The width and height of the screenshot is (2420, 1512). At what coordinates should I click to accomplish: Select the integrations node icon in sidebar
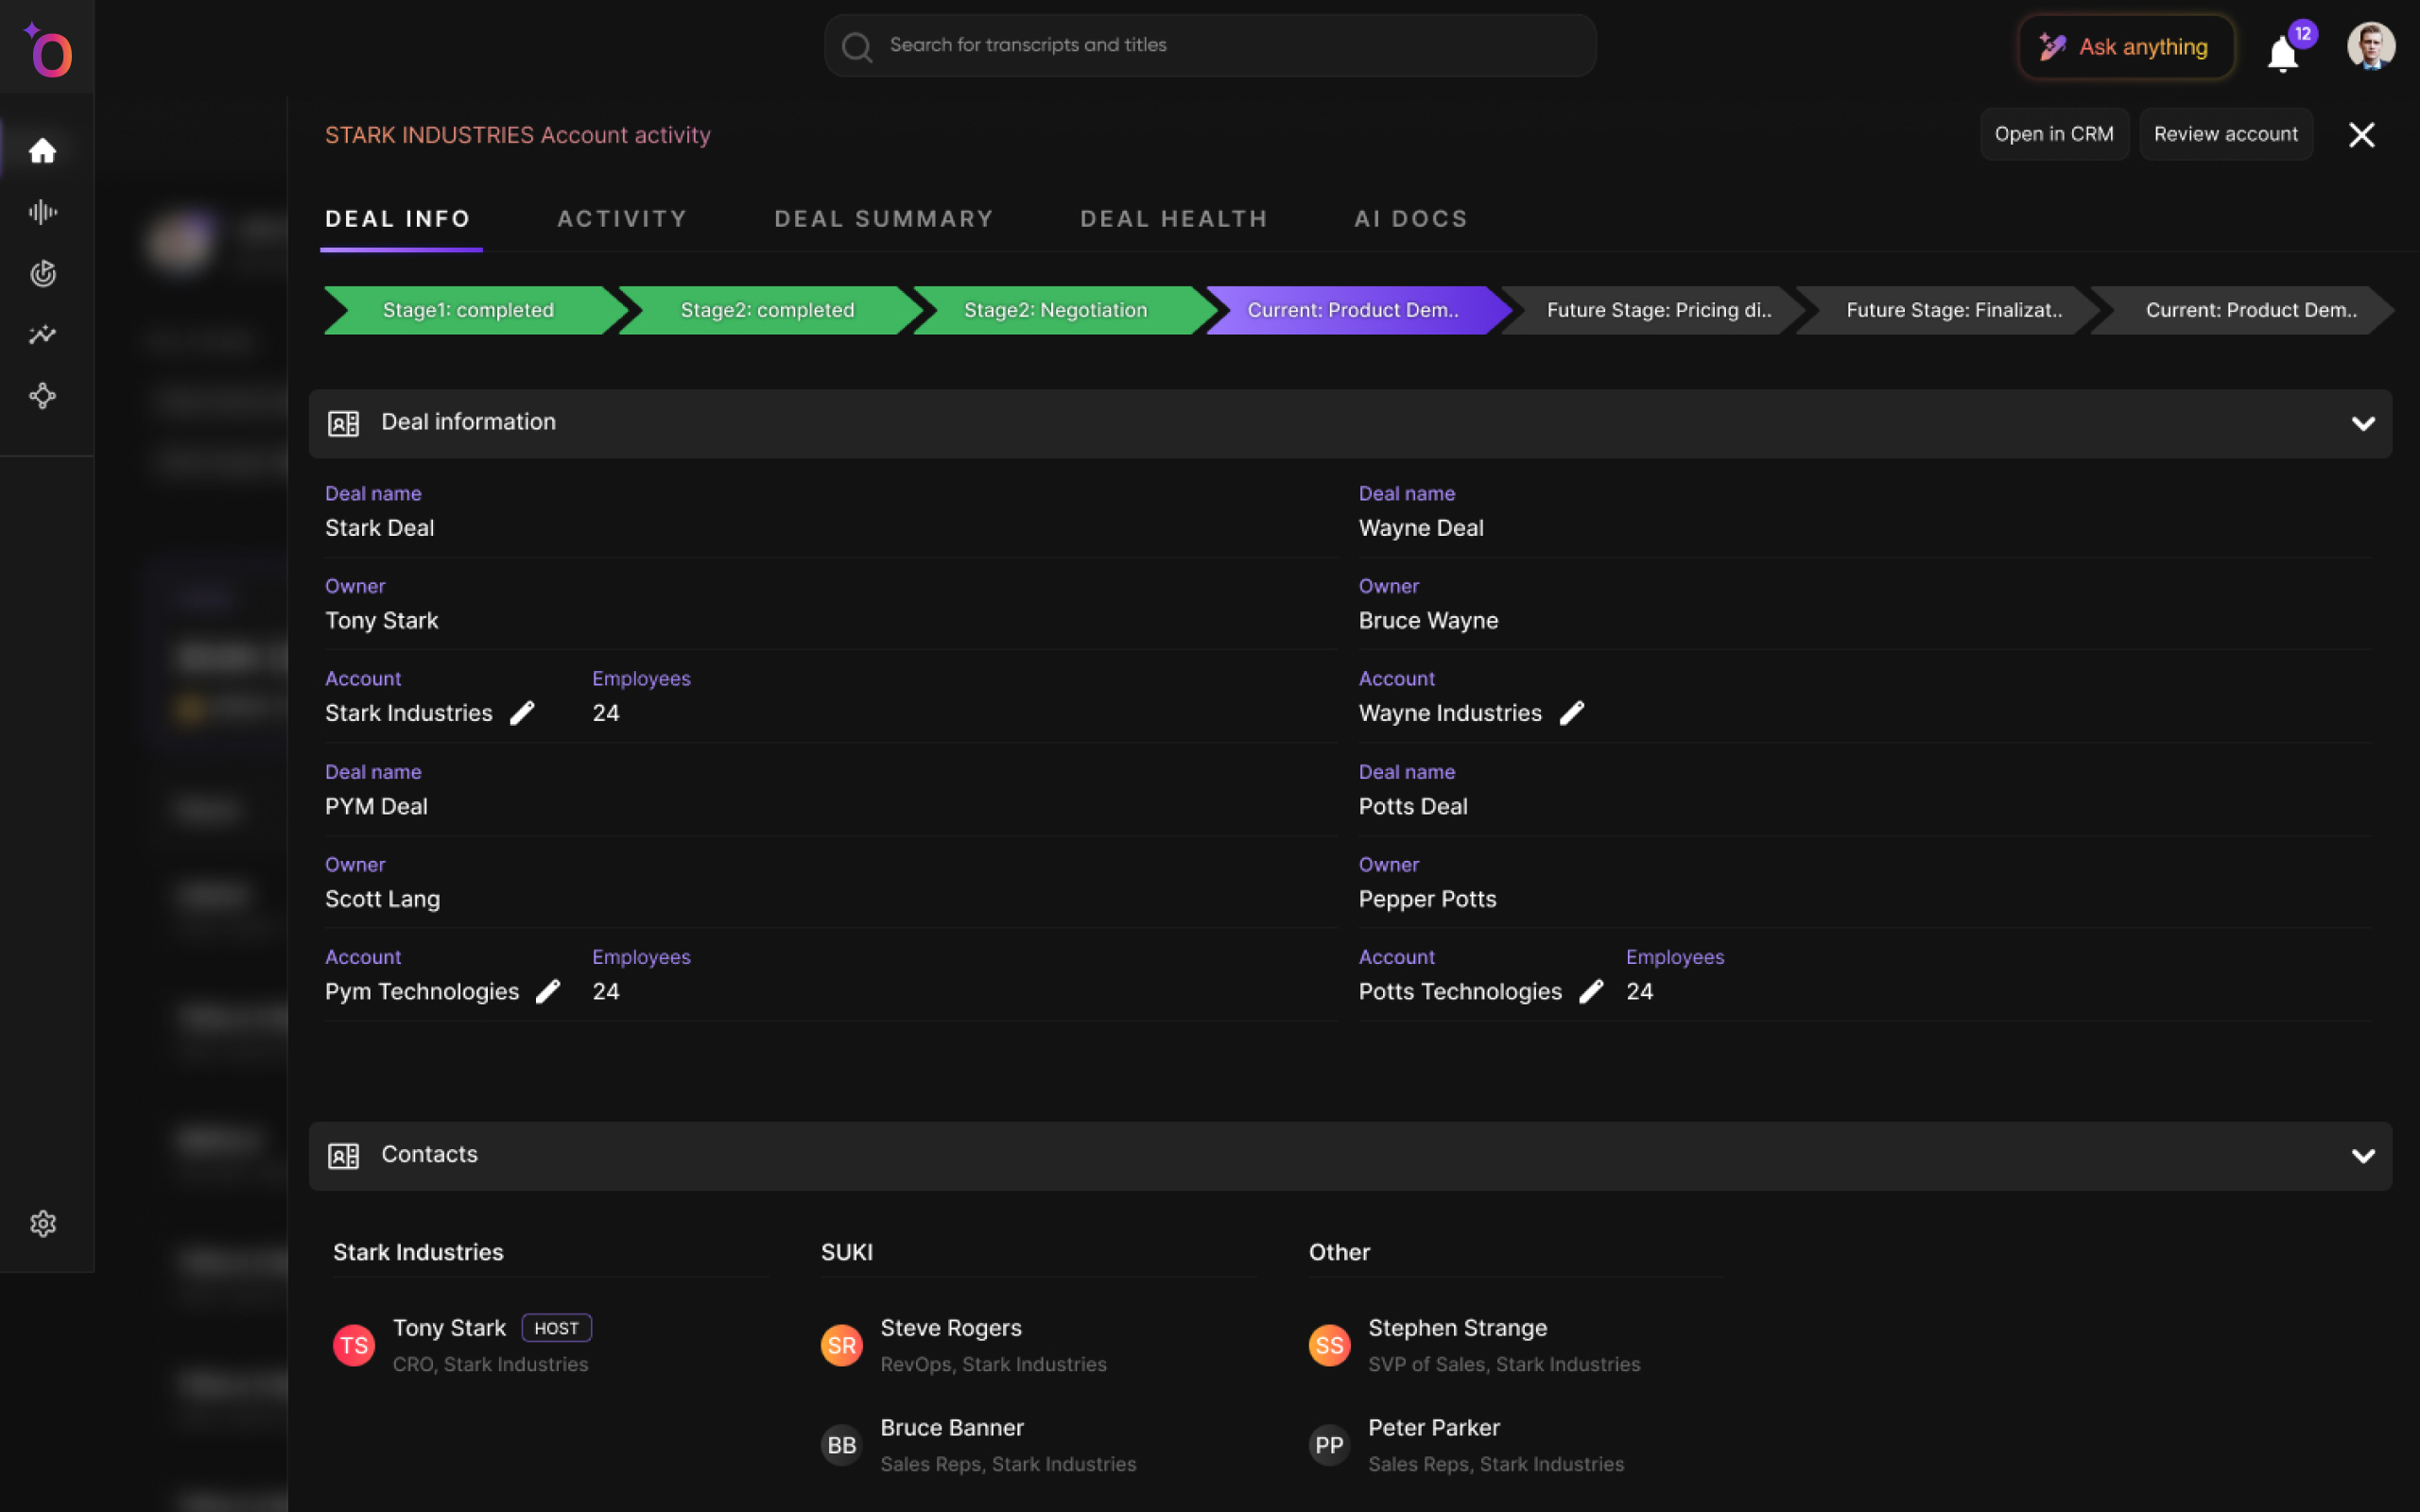tap(43, 396)
